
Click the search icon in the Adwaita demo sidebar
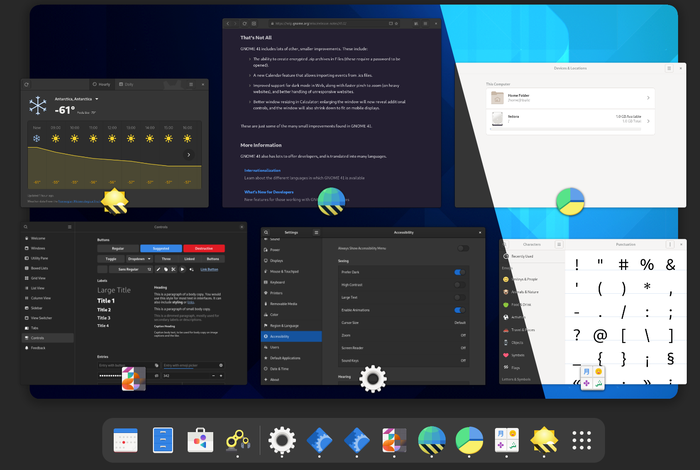(x=26, y=227)
